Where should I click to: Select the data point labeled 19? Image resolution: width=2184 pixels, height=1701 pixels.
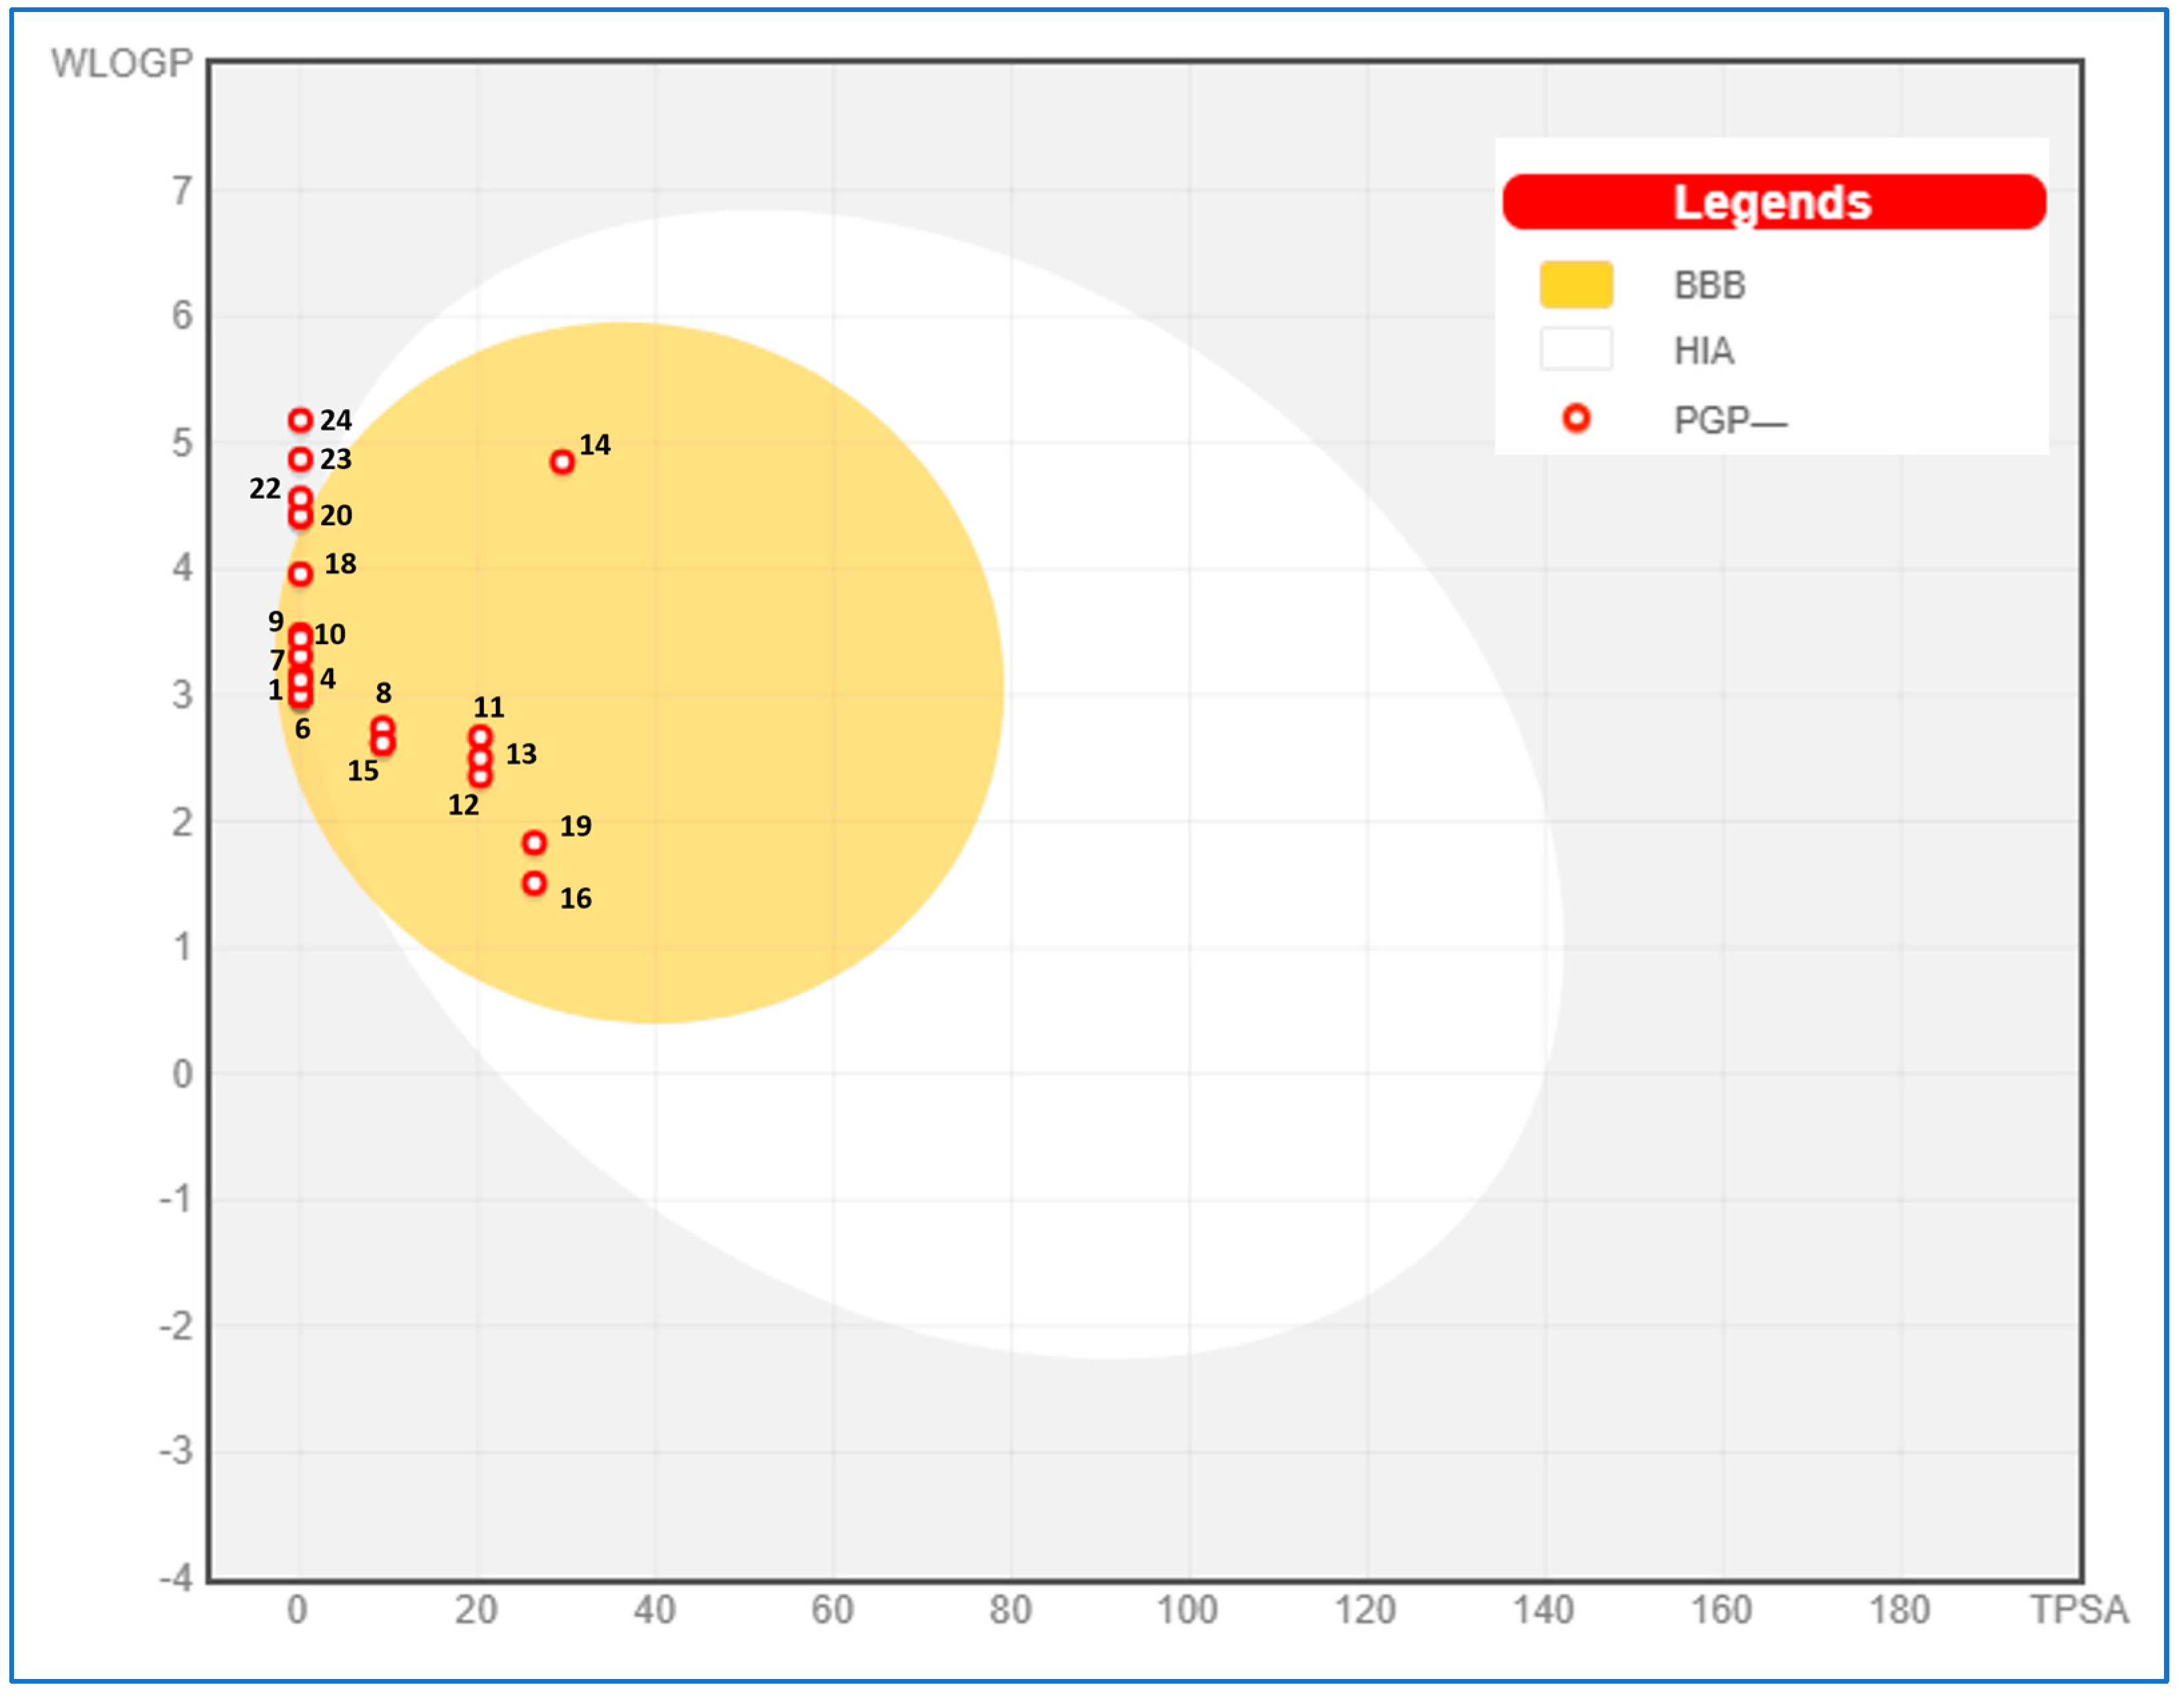535,843
